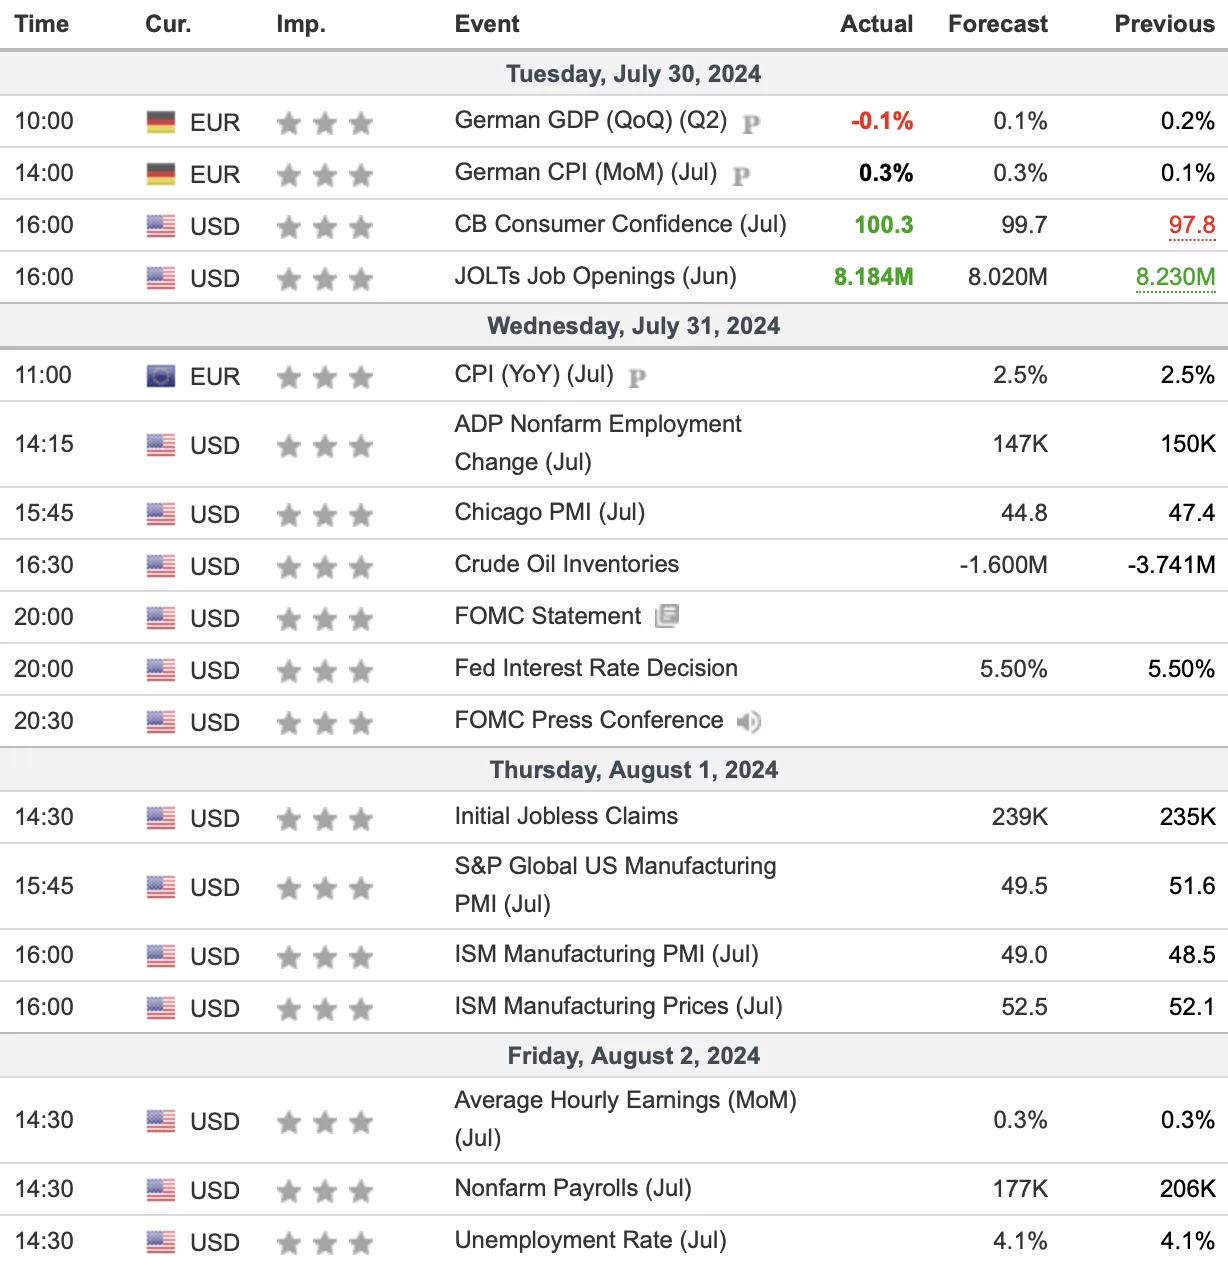
Task: Open the Crude Oil Inventories event
Action: click(x=566, y=564)
